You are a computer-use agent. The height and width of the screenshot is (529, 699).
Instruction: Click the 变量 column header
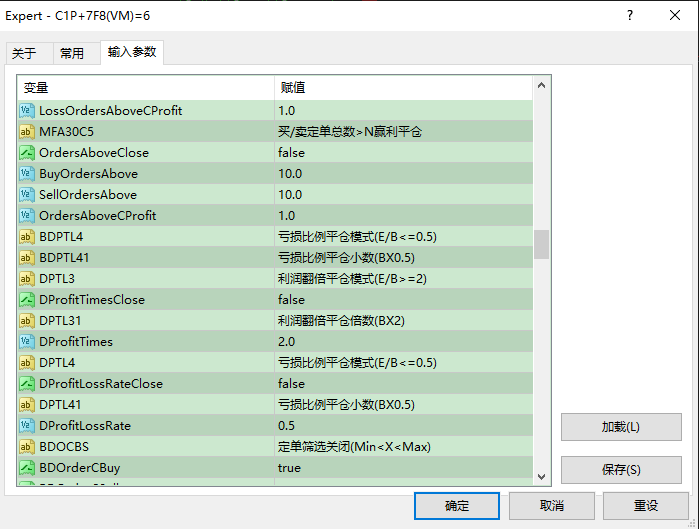coord(146,88)
